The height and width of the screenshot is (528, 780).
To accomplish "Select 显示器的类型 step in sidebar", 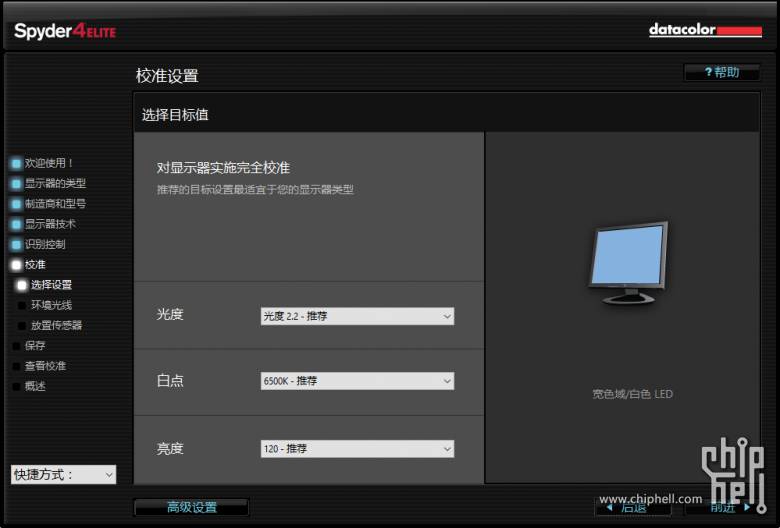I will click(x=55, y=183).
